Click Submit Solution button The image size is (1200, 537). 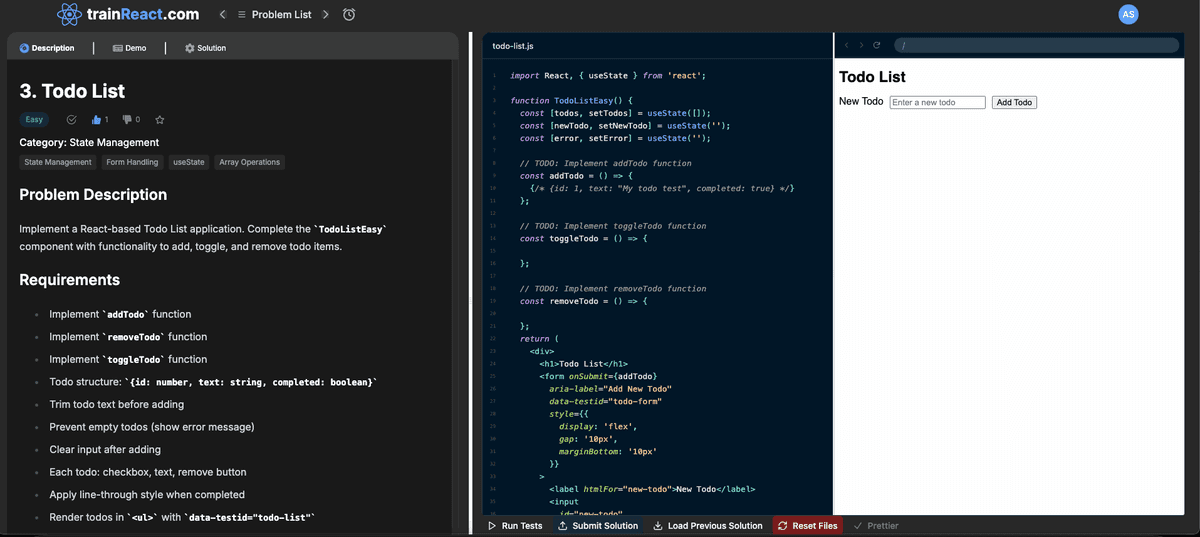pos(598,526)
